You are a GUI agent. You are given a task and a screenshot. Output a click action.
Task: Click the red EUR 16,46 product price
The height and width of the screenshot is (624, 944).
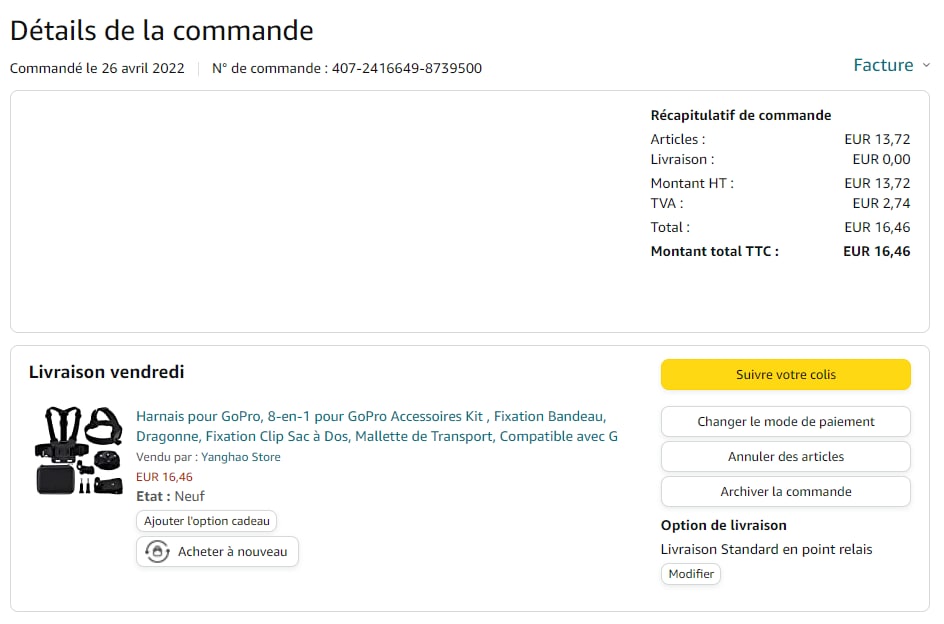[164, 477]
